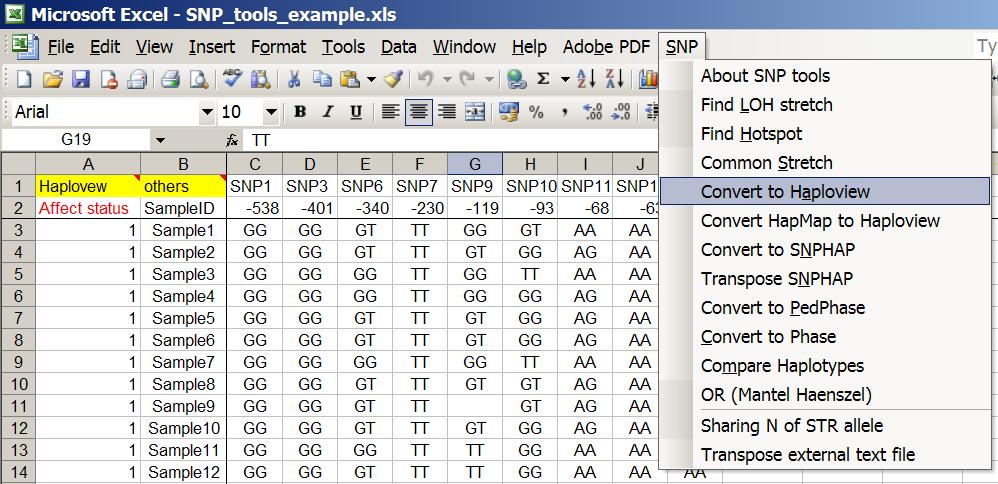This screenshot has height=484, width=998.
Task: Apply the Comma style icon
Action: [565, 113]
